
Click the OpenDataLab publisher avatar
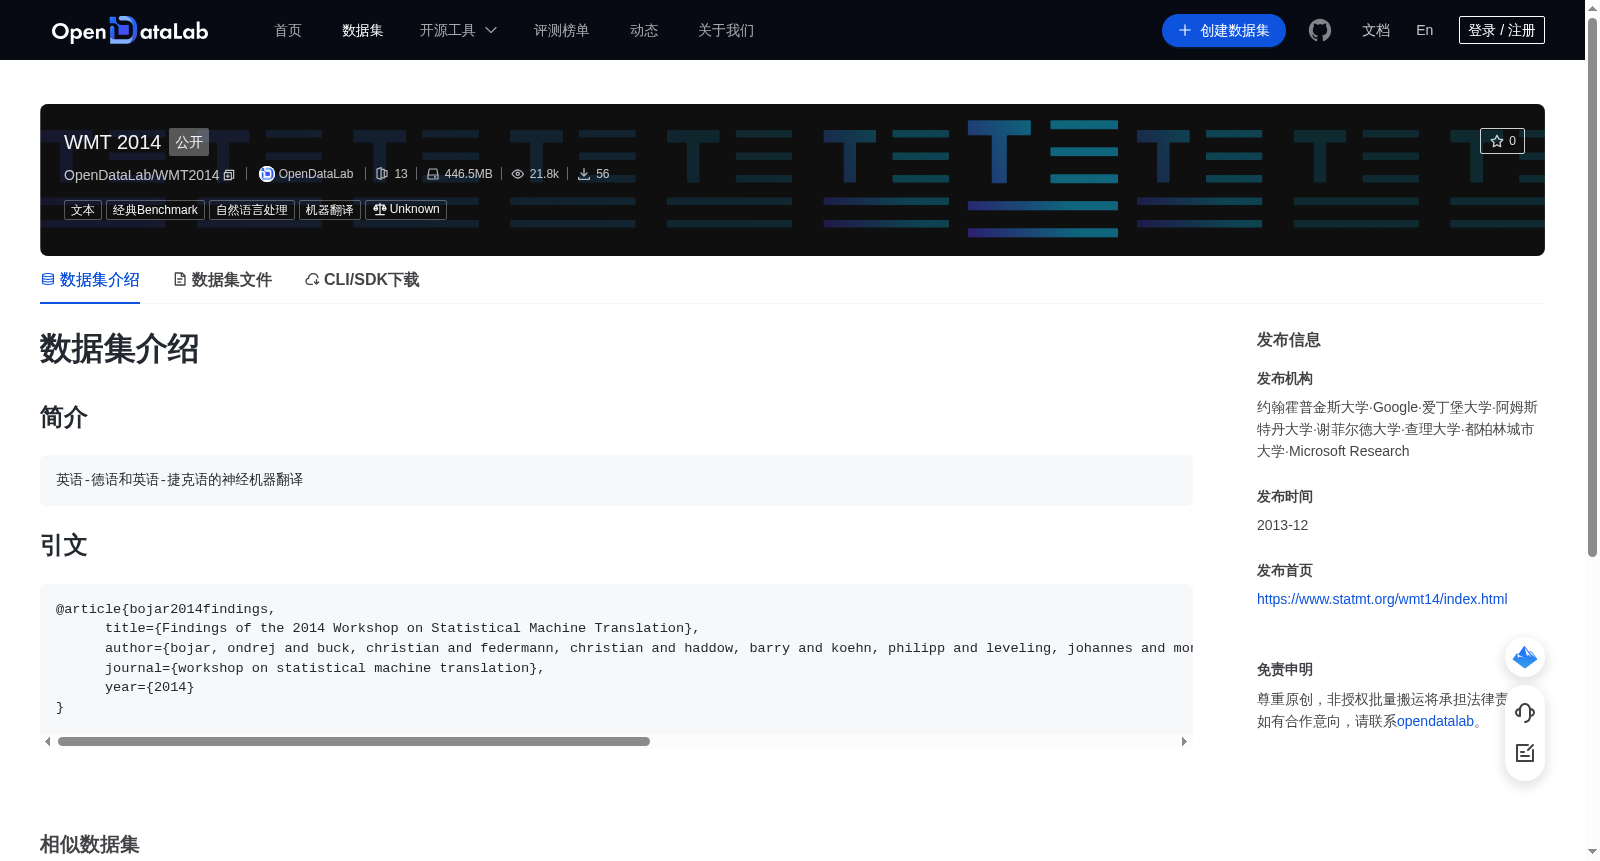click(267, 174)
